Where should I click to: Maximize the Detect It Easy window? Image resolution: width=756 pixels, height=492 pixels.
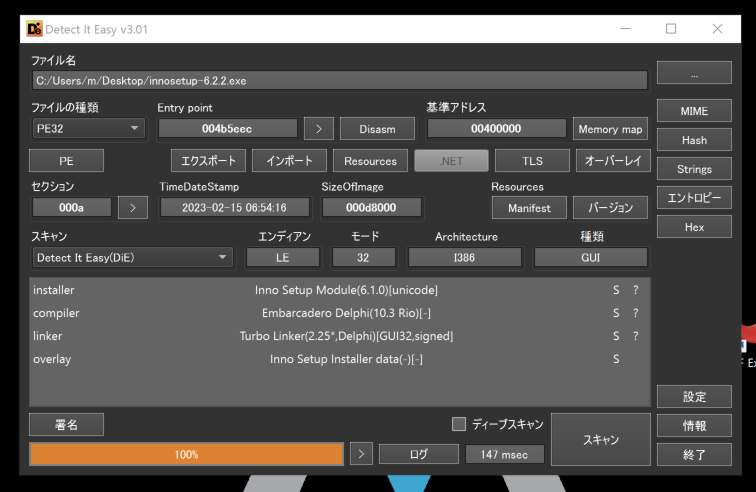671,29
